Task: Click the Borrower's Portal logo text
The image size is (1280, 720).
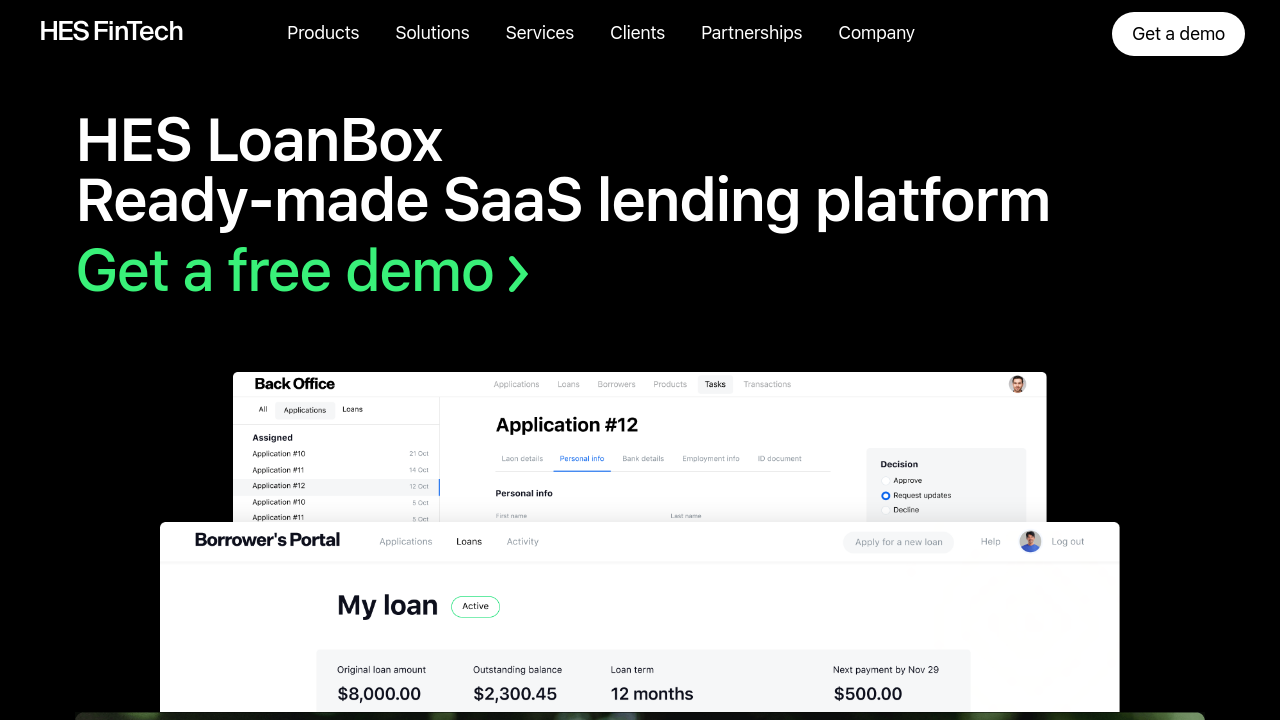Action: 267,540
